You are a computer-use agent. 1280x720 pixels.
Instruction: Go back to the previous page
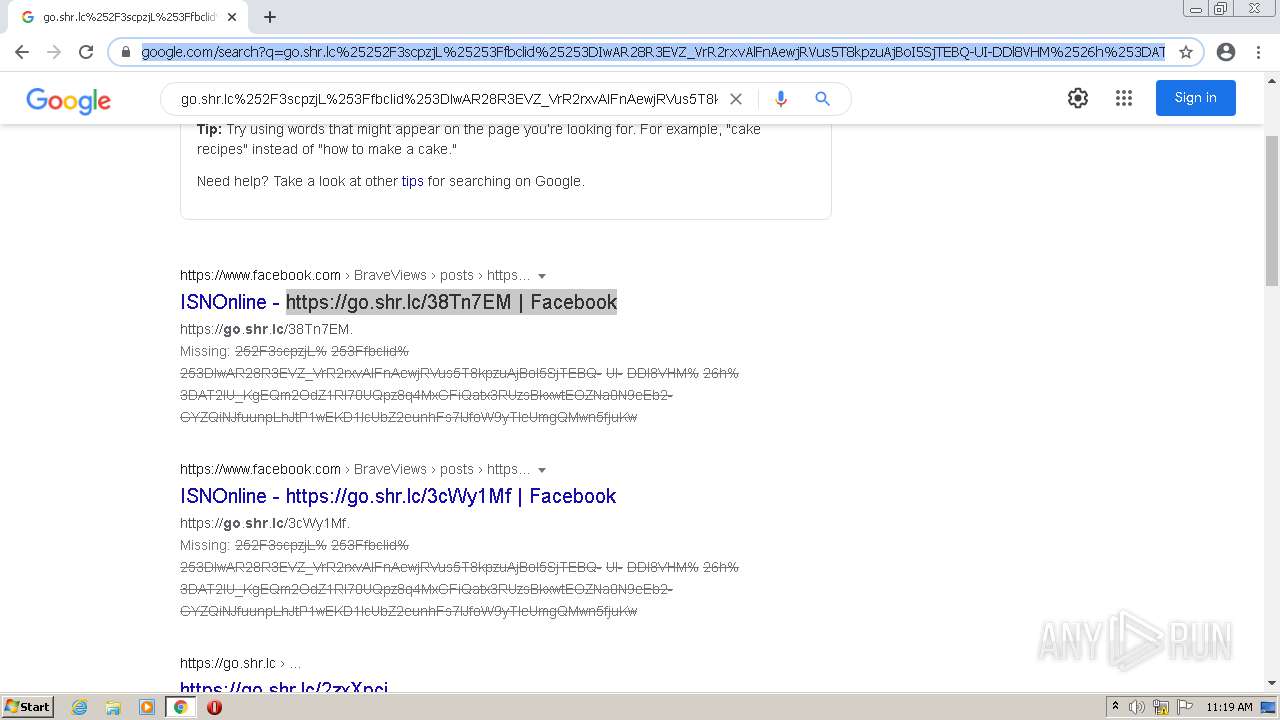pyautogui.click(x=22, y=52)
